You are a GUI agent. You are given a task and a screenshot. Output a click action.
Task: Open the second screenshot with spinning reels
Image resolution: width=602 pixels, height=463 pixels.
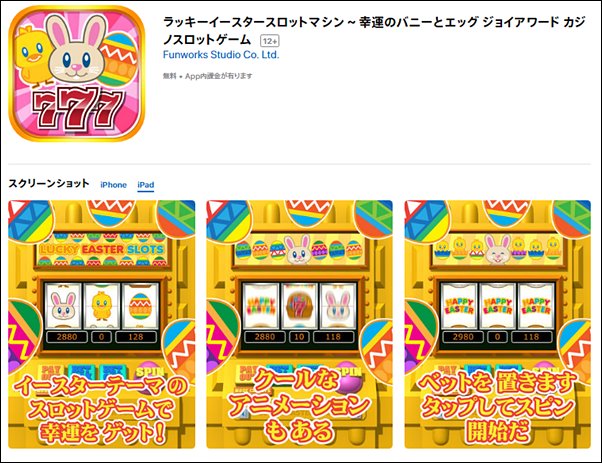[299, 324]
